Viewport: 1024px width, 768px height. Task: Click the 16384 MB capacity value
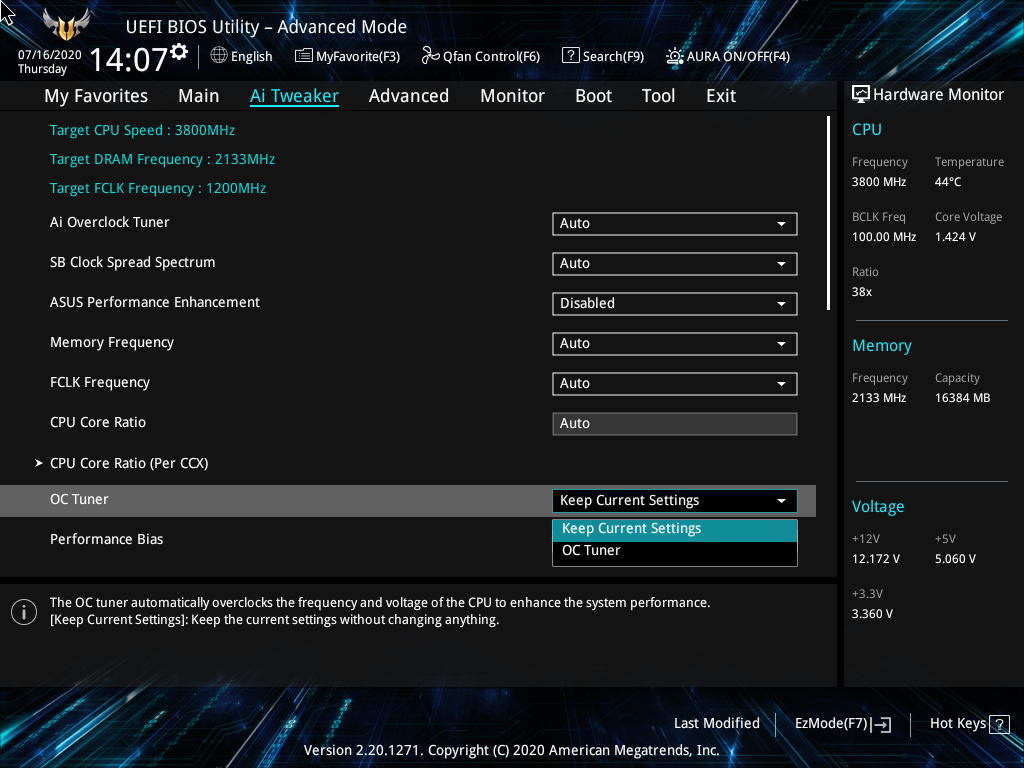(962, 398)
